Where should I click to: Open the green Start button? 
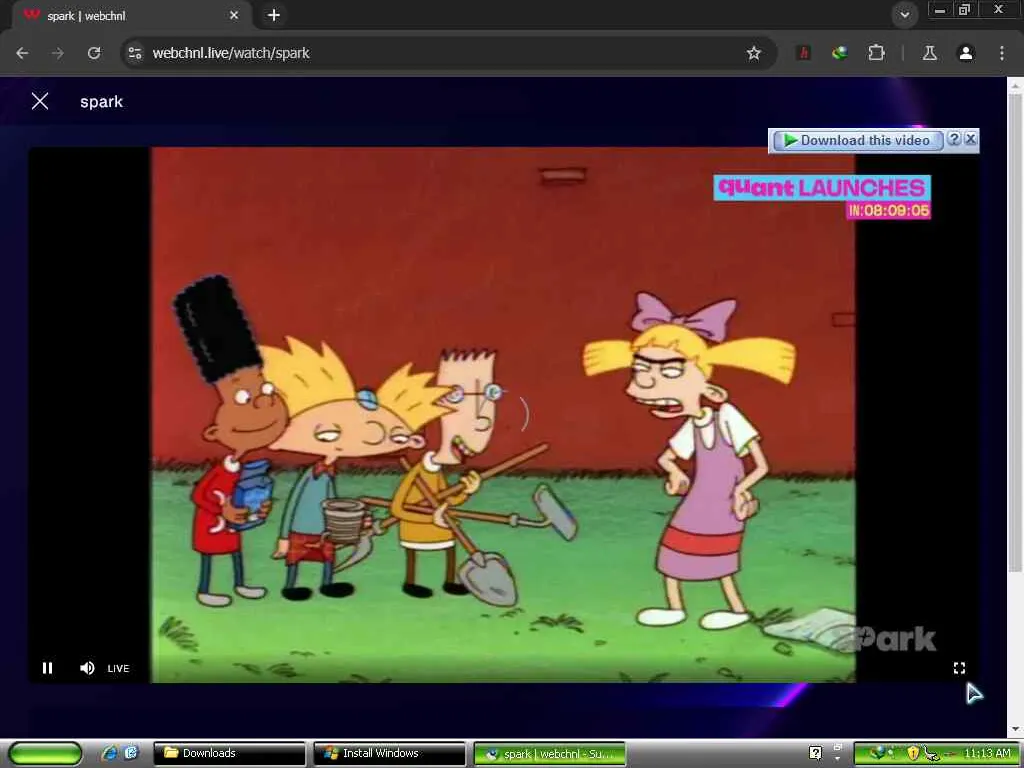[x=46, y=754]
